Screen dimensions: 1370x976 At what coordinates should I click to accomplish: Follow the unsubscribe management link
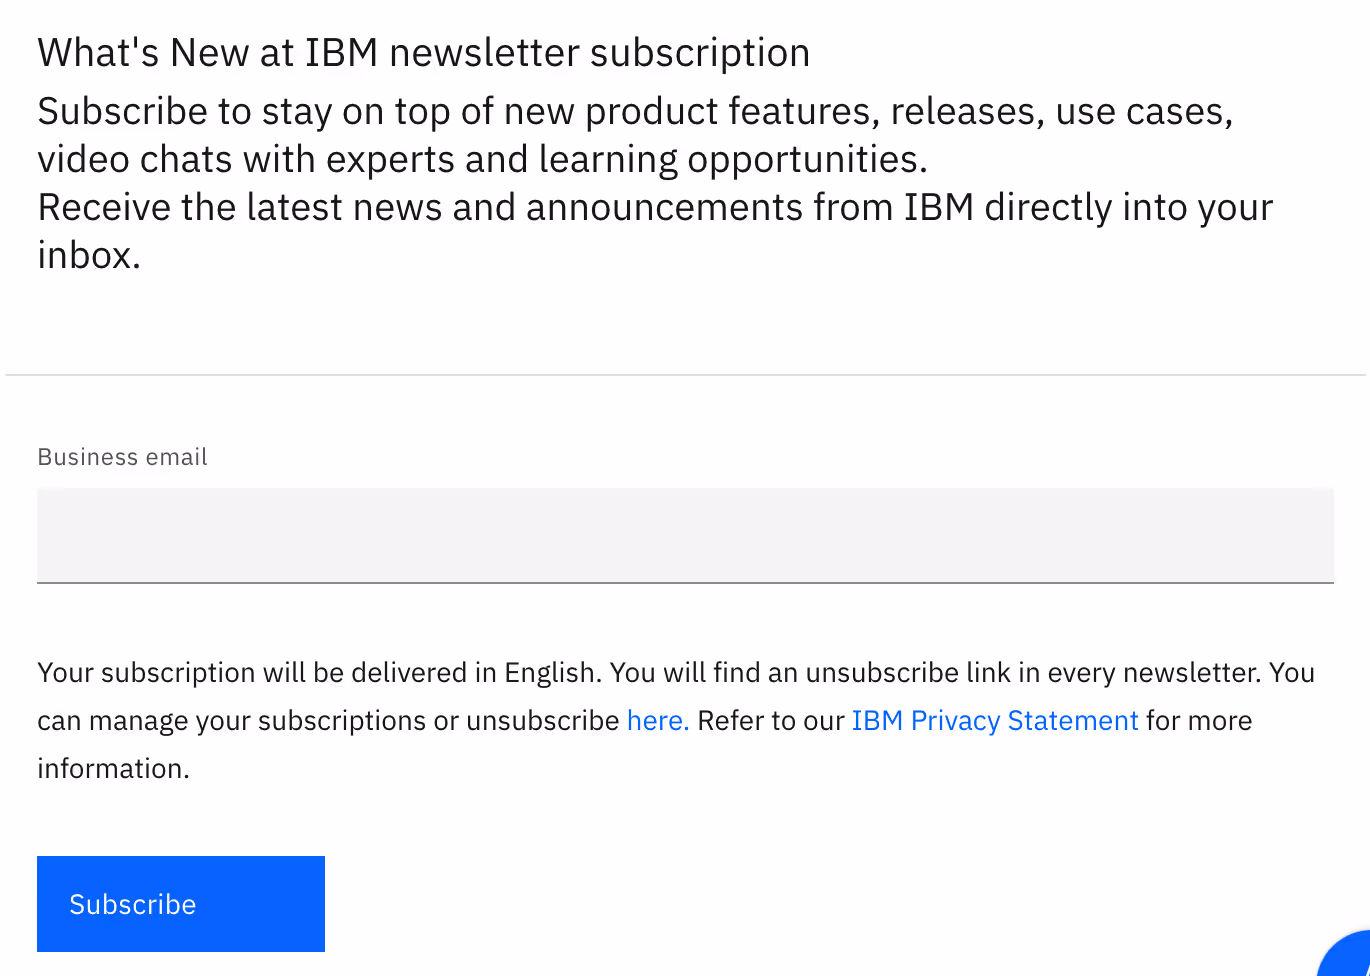point(656,720)
